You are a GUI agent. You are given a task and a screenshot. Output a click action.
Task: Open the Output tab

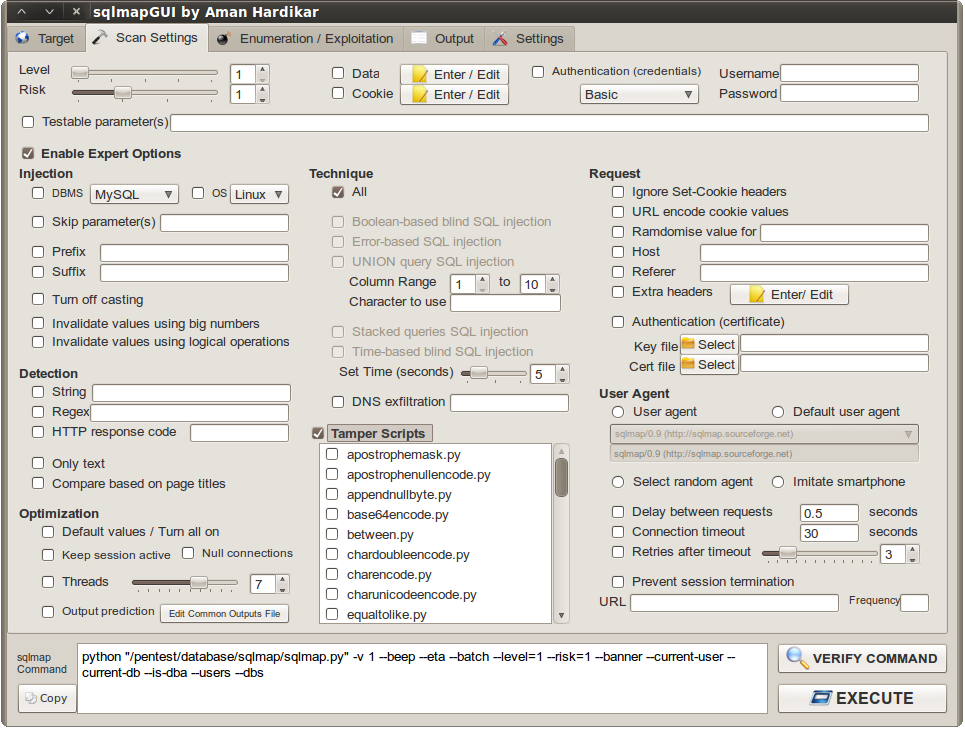[443, 38]
